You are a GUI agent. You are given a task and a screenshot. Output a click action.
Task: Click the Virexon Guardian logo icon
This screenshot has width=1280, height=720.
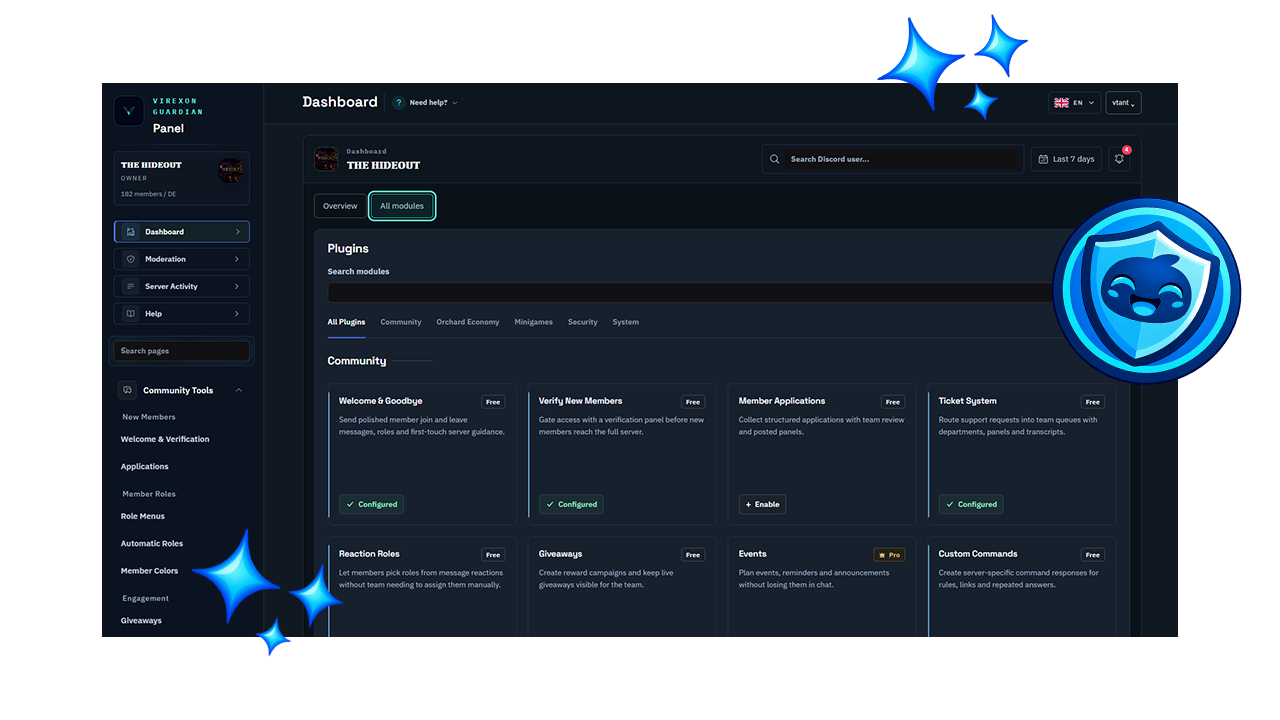129,111
